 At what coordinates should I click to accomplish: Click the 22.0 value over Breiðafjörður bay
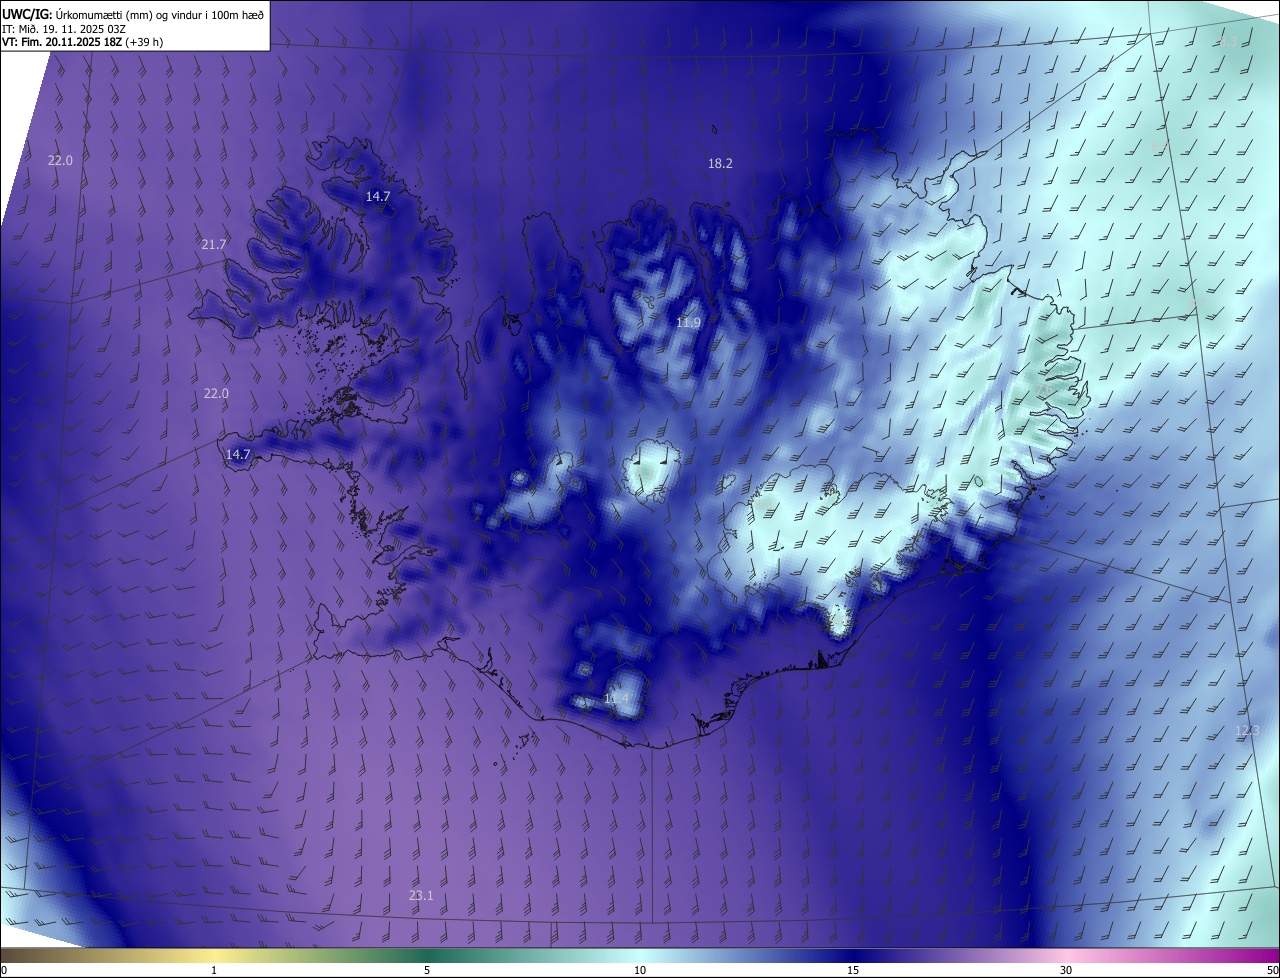(216, 393)
